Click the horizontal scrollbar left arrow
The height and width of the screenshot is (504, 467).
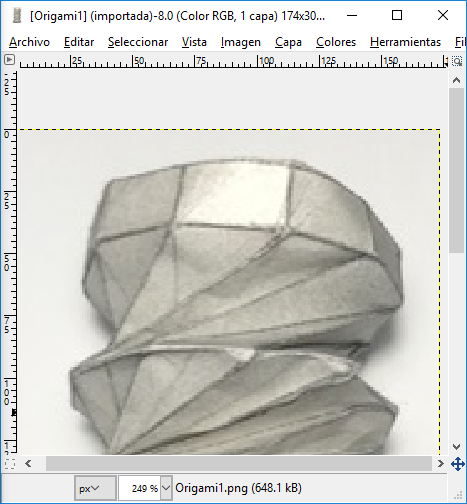(28, 463)
